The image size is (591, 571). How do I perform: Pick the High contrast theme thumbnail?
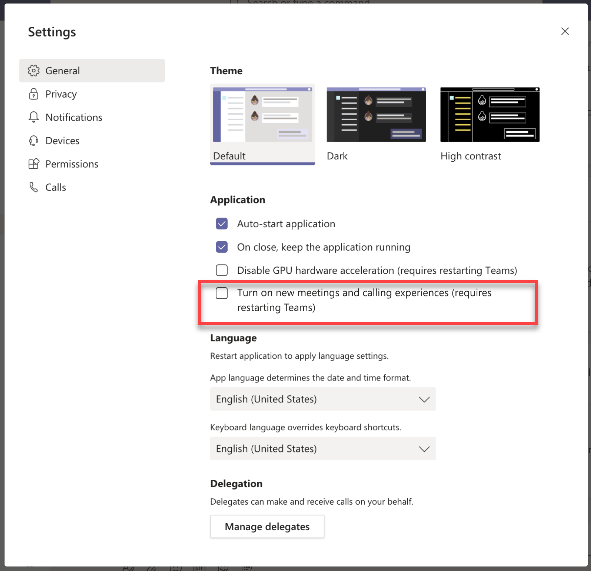click(490, 115)
